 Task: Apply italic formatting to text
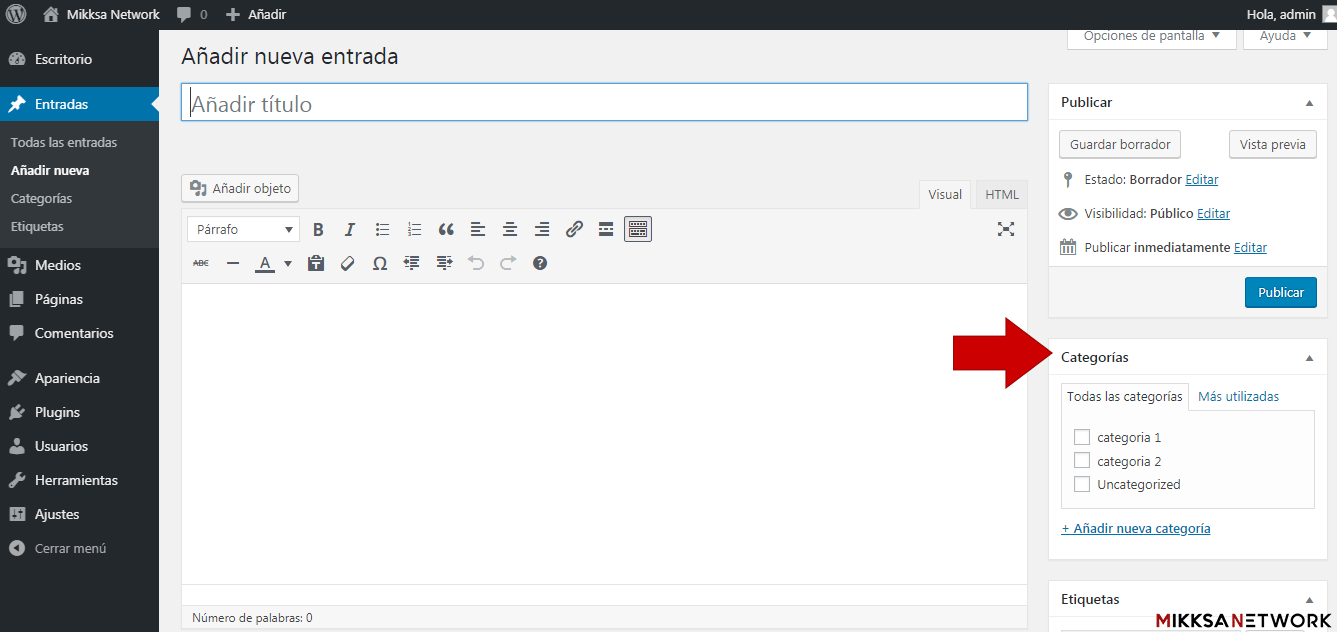point(350,230)
